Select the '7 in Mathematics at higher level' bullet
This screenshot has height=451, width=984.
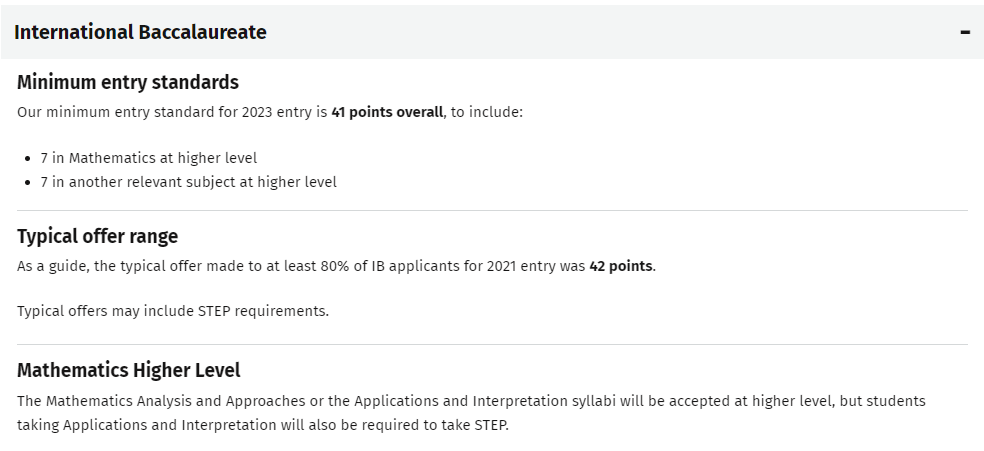point(149,158)
